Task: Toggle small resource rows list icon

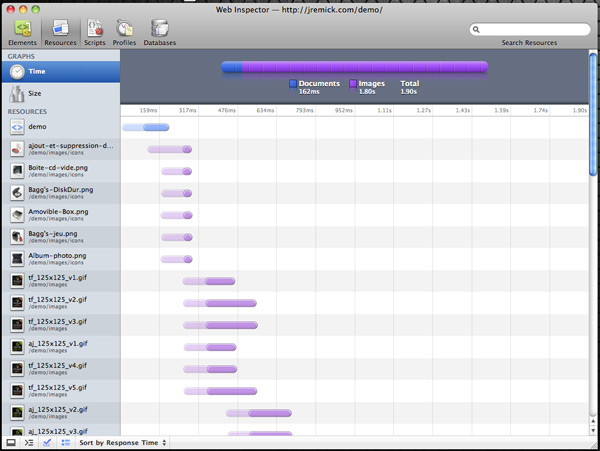Action: tap(66, 443)
